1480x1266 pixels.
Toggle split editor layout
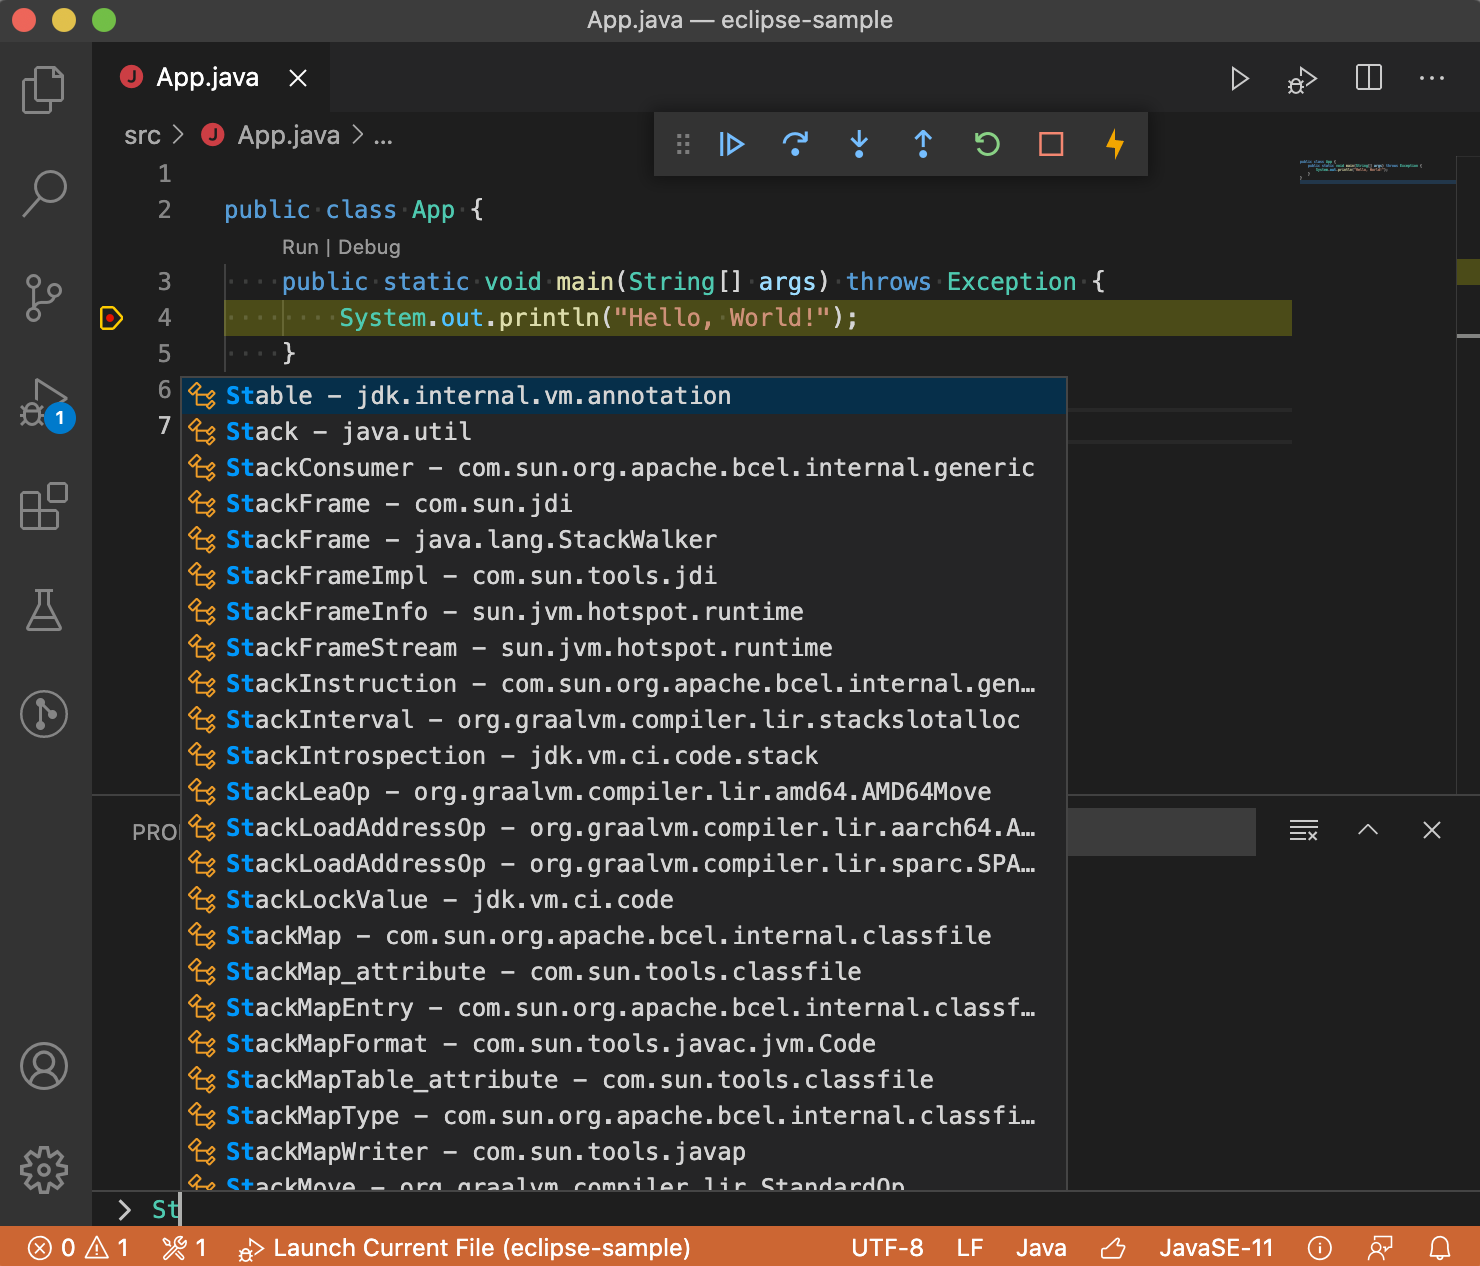[x=1368, y=78]
